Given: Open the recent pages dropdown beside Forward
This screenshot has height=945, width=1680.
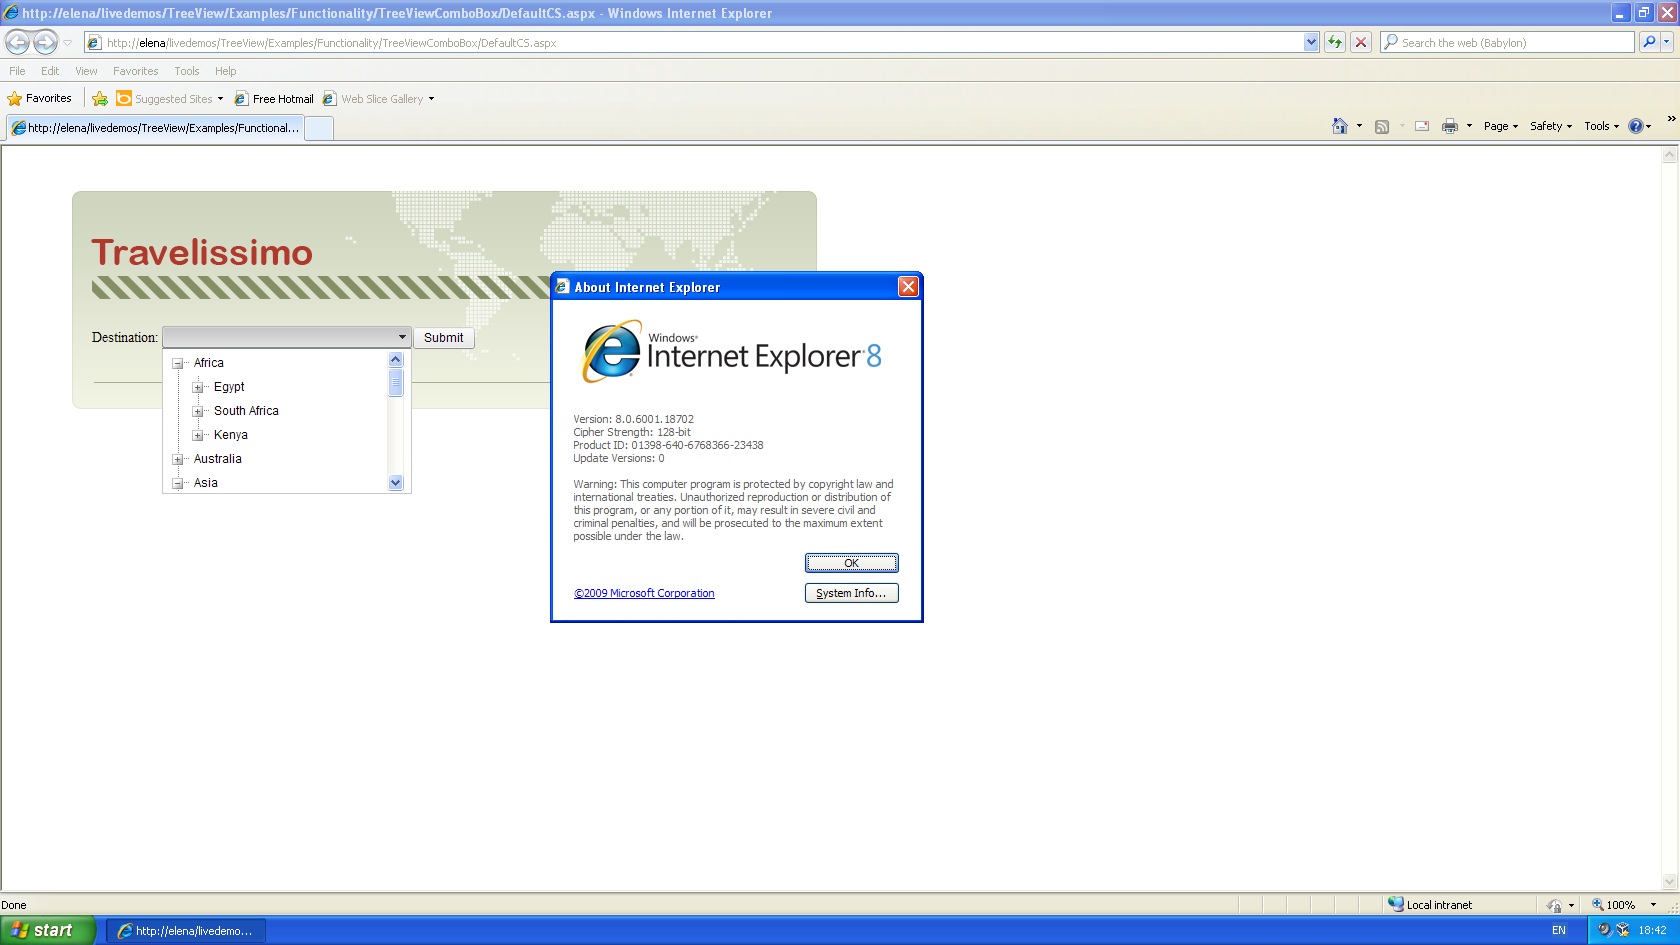Looking at the screenshot, I should (x=68, y=43).
